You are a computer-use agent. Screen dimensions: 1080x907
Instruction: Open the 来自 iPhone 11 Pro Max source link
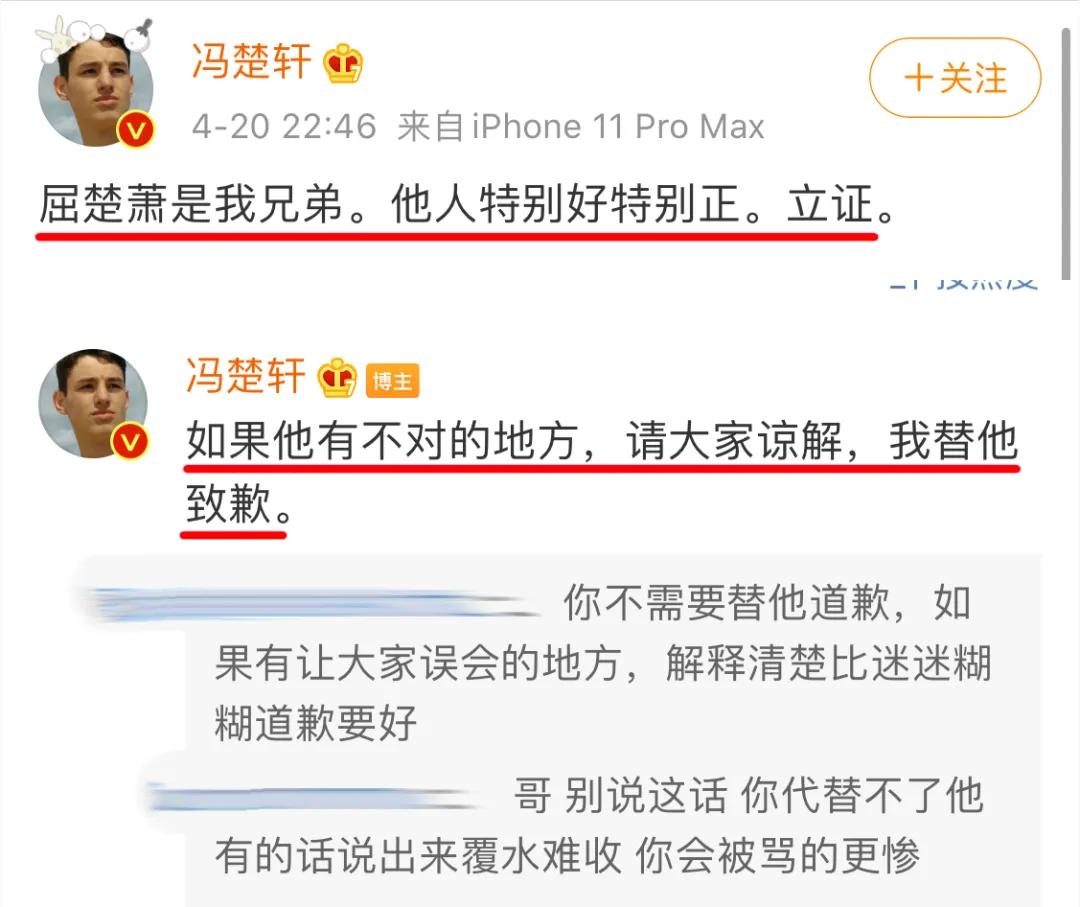point(581,127)
